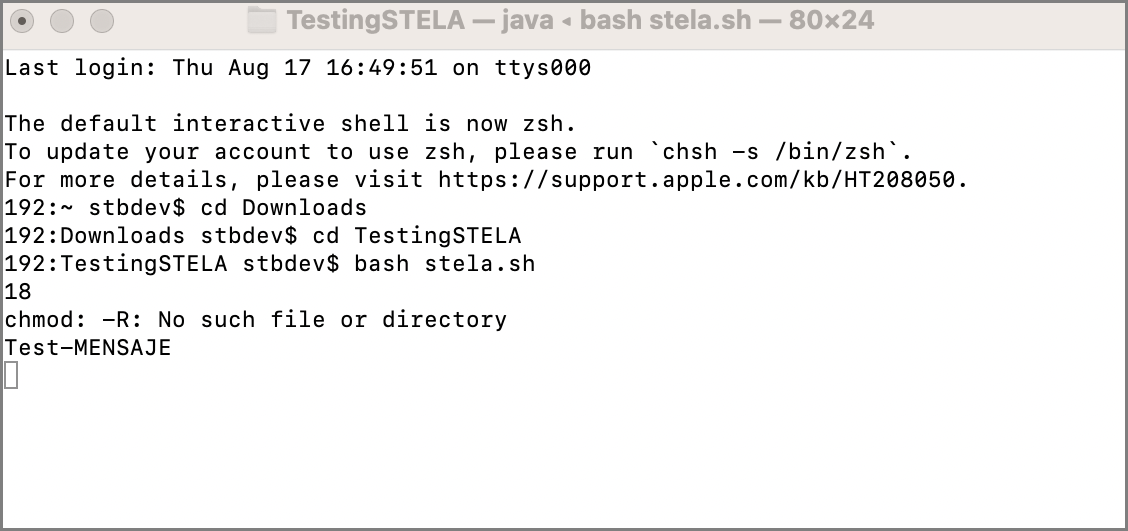Screen dimensions: 1128x531
Task: Select the chmod "No such file or directory" error
Action: tap(255, 319)
